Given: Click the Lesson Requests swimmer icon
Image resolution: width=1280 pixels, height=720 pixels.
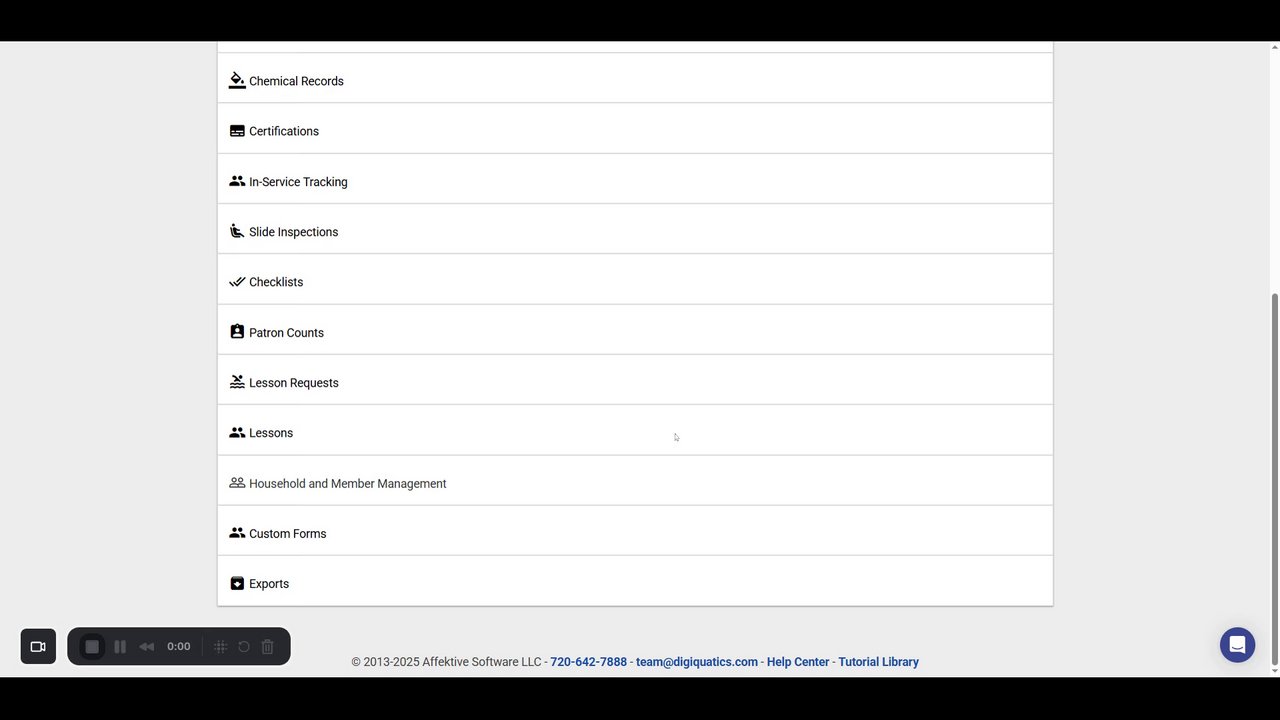Looking at the screenshot, I should tap(237, 382).
